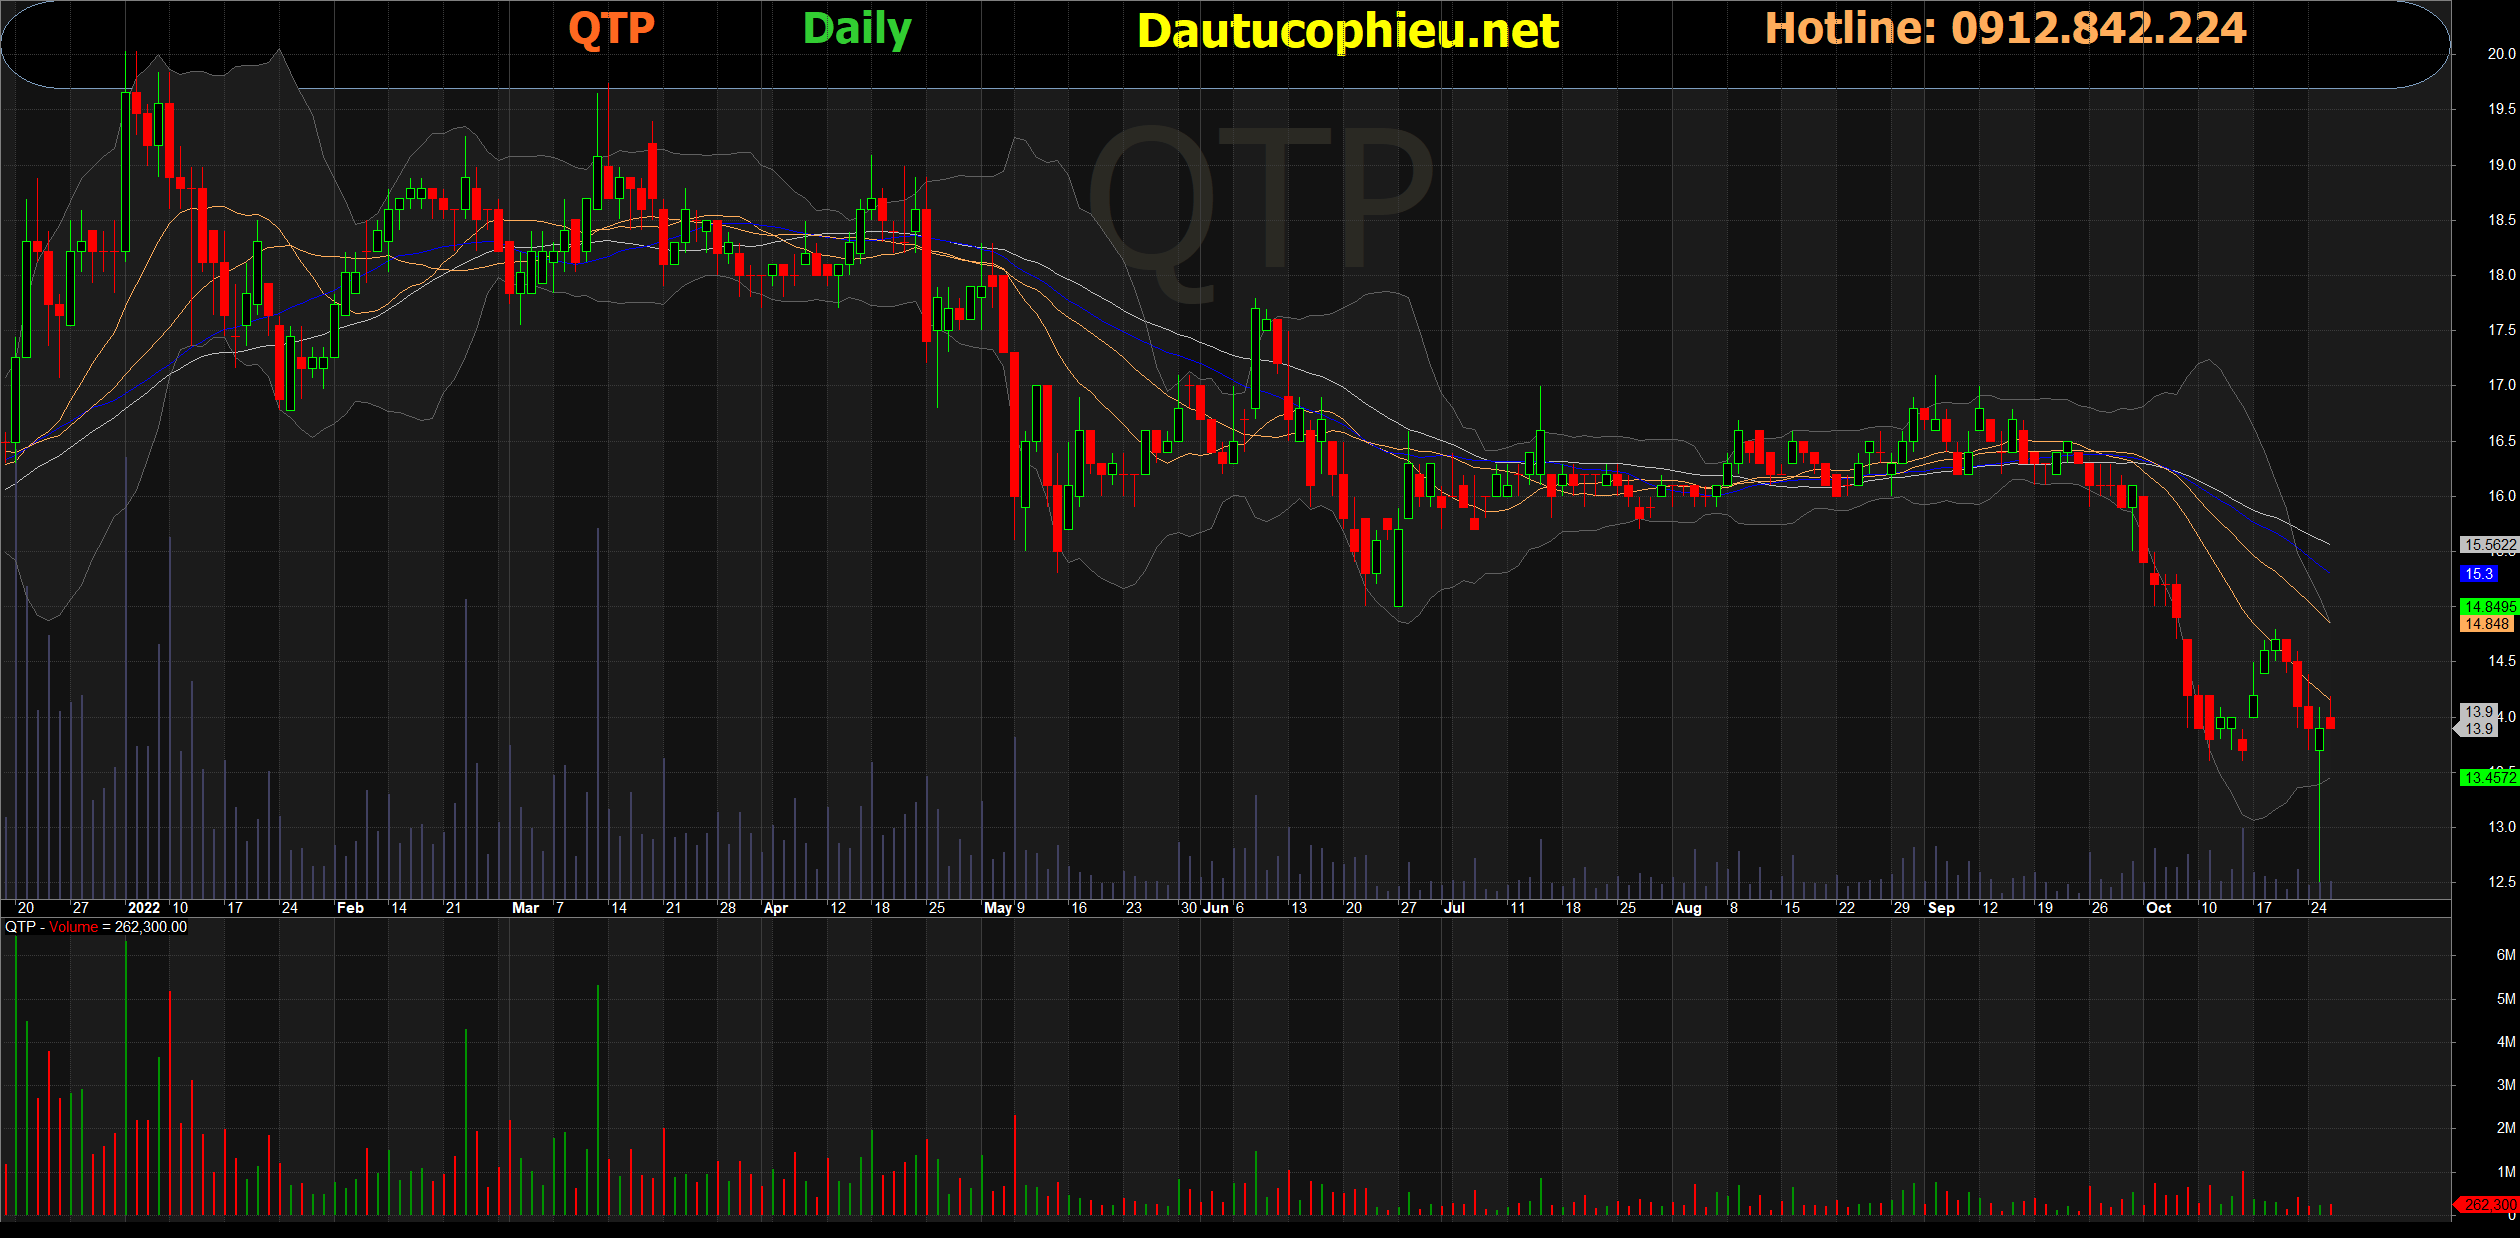The image size is (2520, 1238).
Task: Select the Sep label on date axis
Action: pos(1940,908)
